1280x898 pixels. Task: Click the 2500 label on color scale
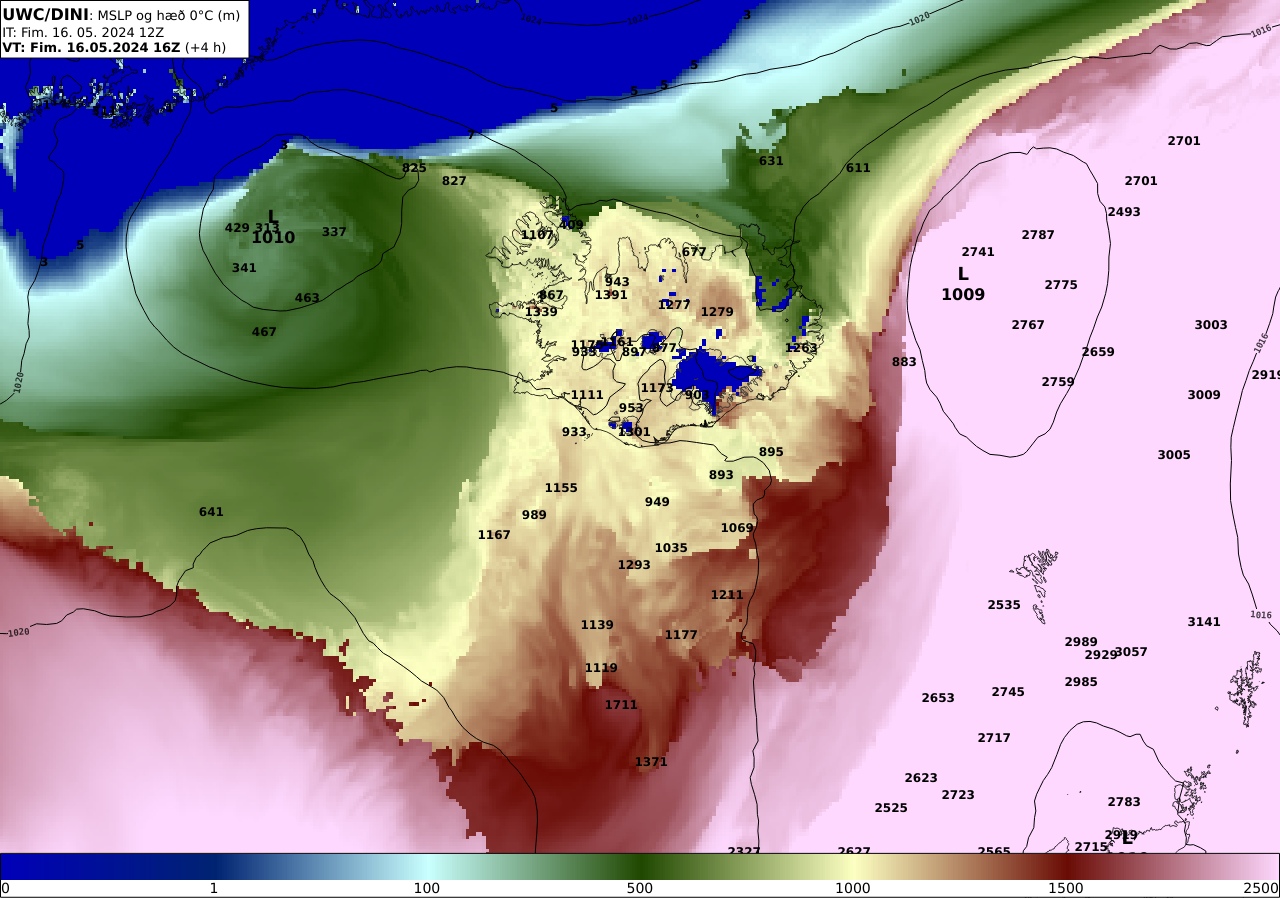click(x=1262, y=888)
